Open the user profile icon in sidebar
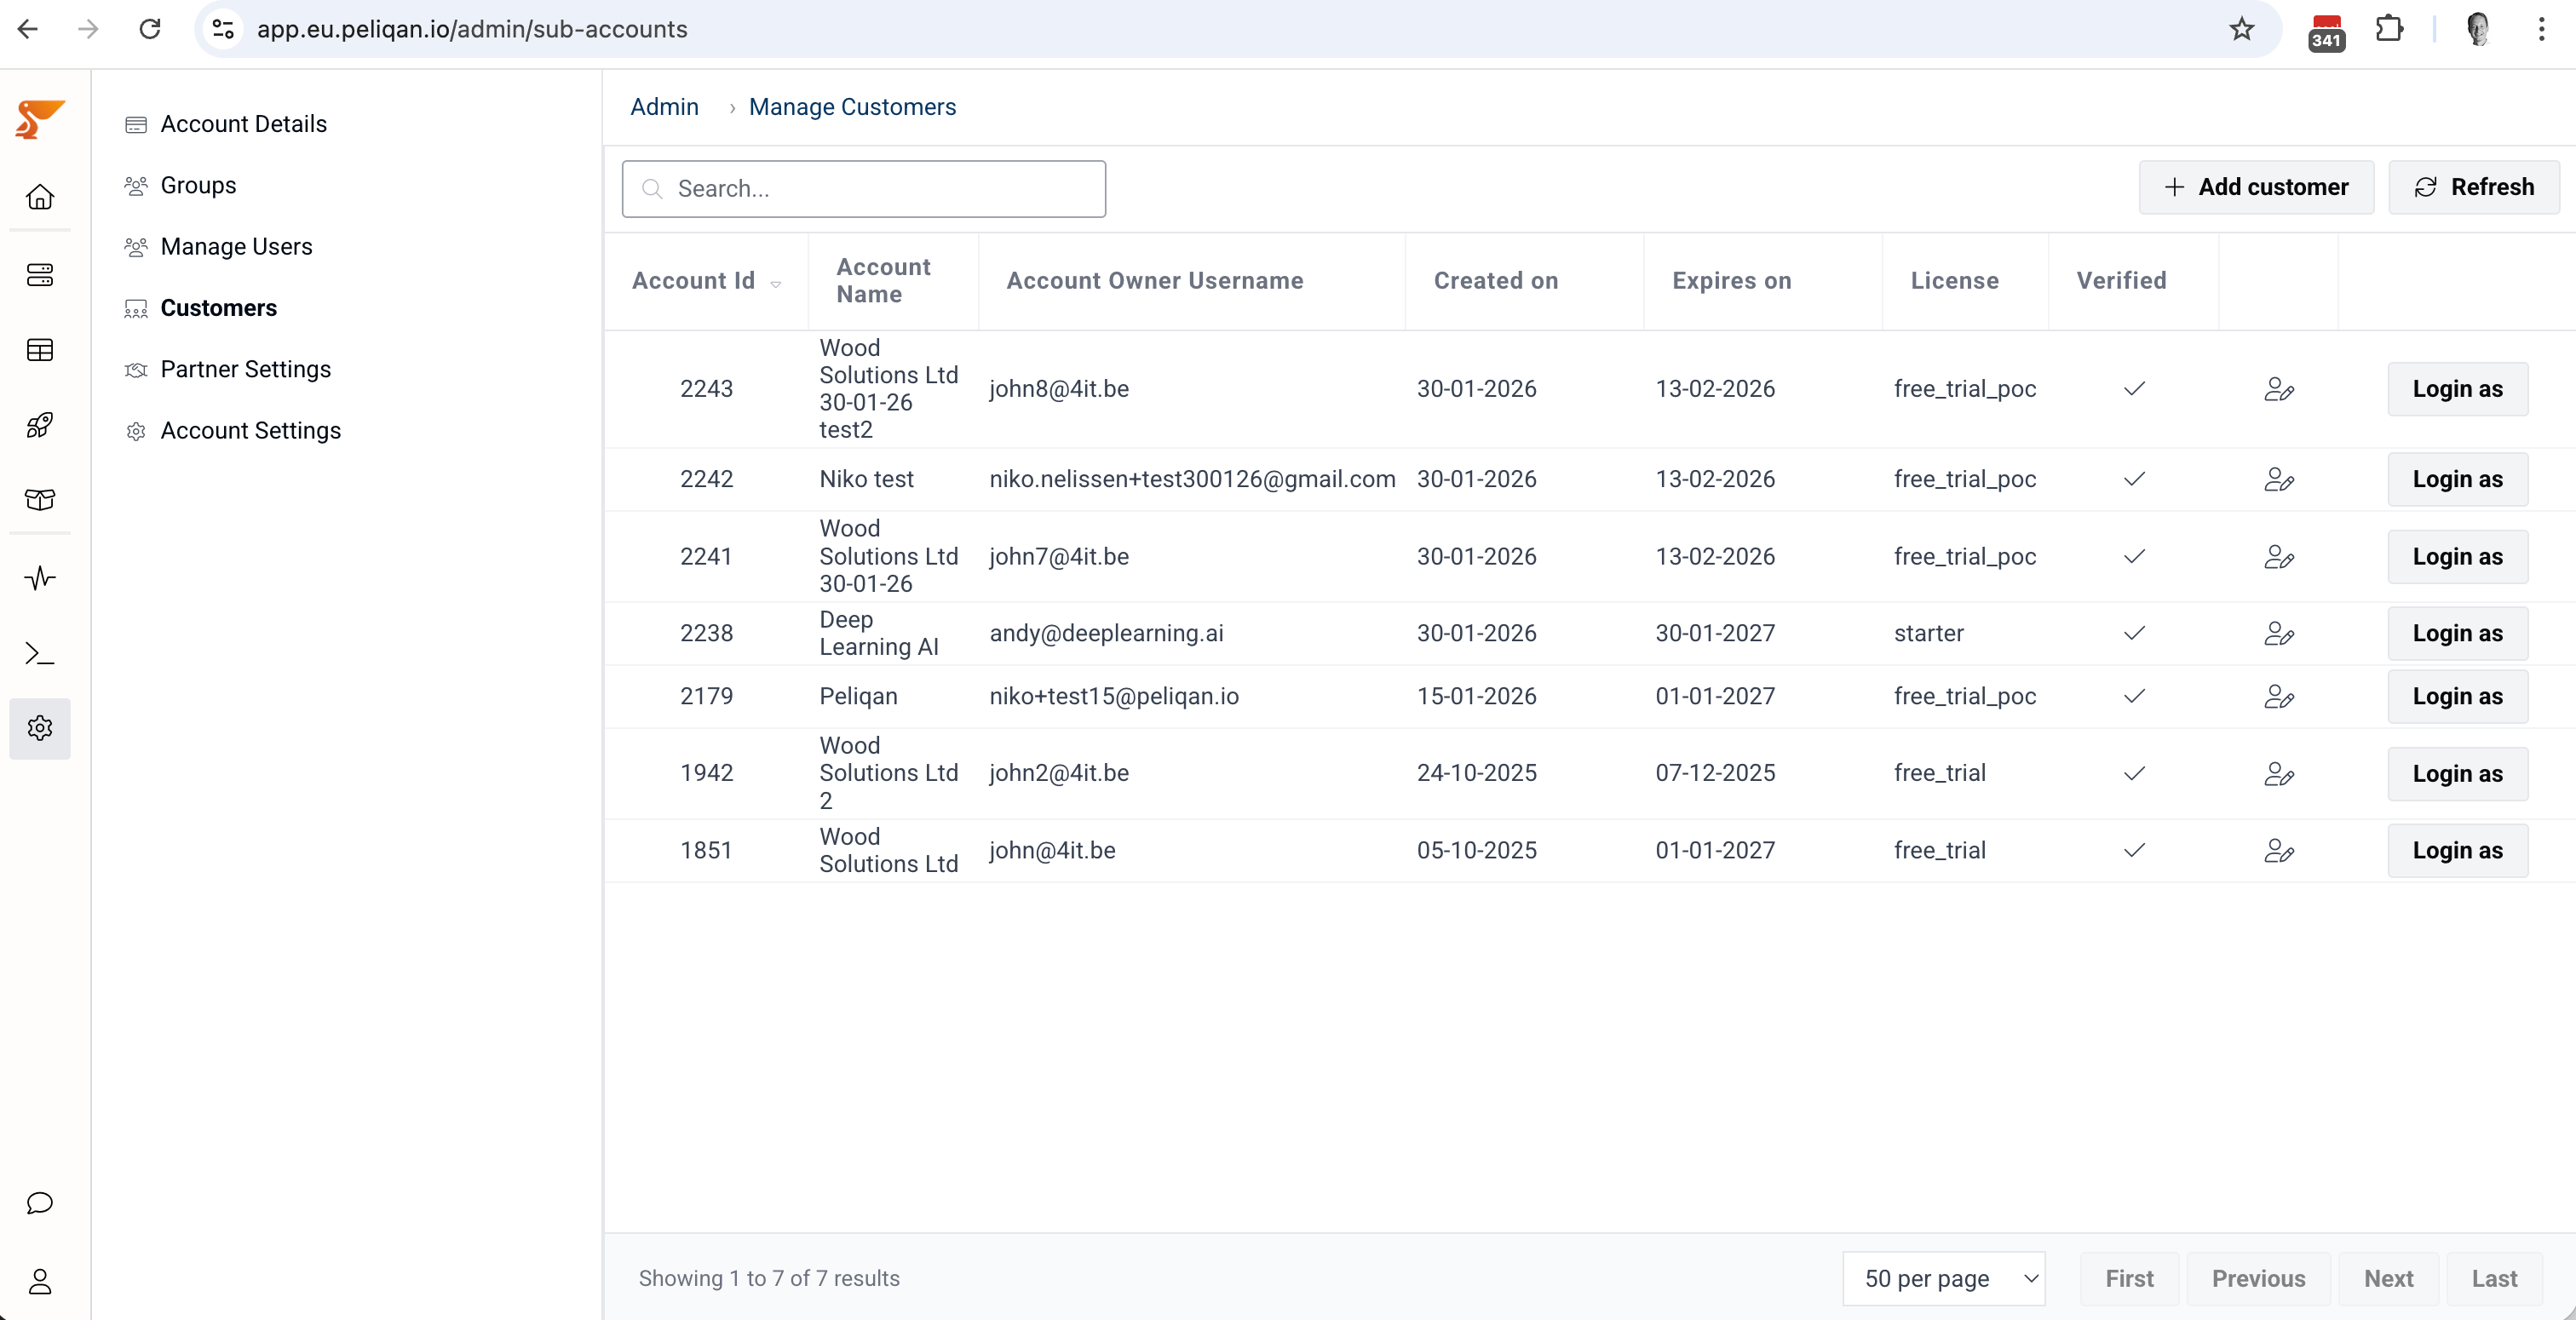Image resolution: width=2576 pixels, height=1320 pixels. pyautogui.click(x=40, y=1281)
